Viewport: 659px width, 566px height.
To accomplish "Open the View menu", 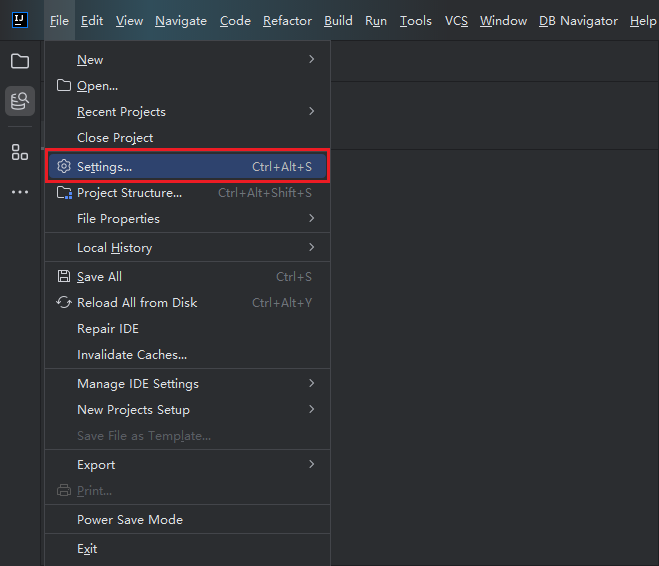I will point(129,21).
